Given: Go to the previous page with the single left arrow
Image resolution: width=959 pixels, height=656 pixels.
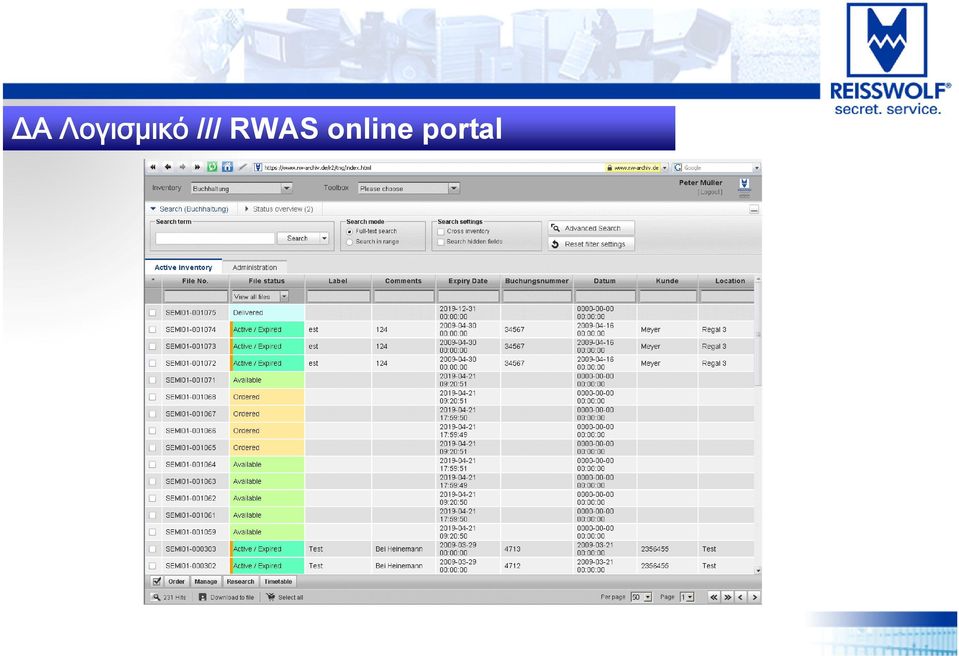Looking at the screenshot, I should (741, 597).
